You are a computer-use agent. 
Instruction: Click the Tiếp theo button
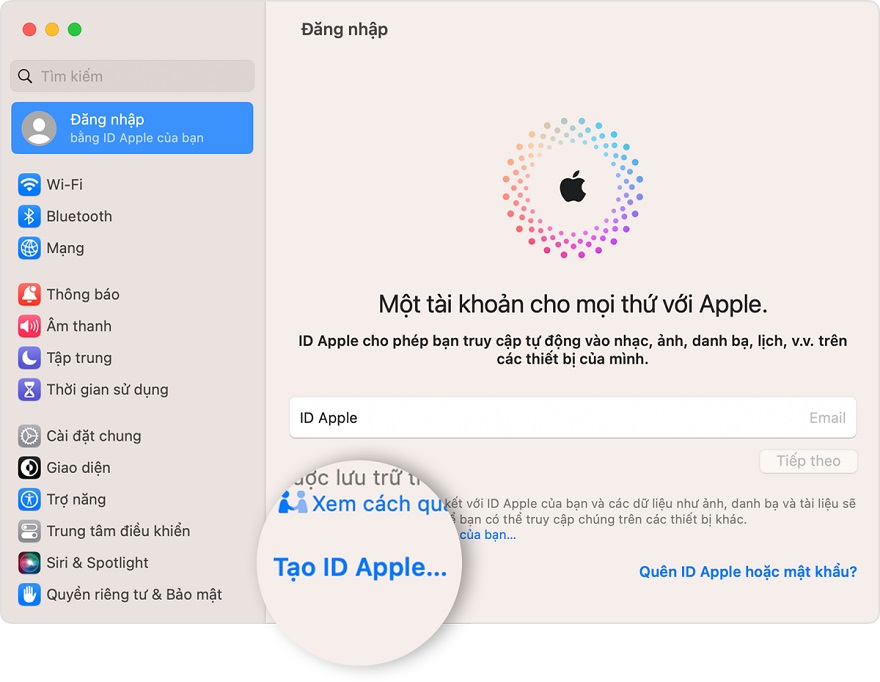808,461
